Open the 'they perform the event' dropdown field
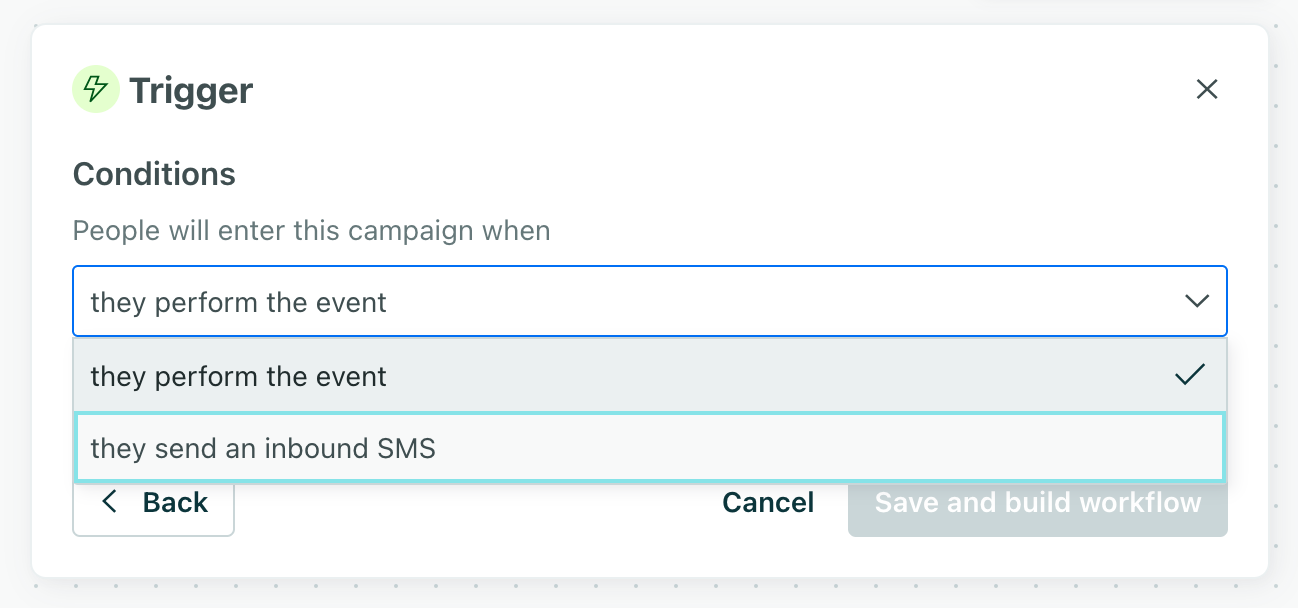 [650, 301]
